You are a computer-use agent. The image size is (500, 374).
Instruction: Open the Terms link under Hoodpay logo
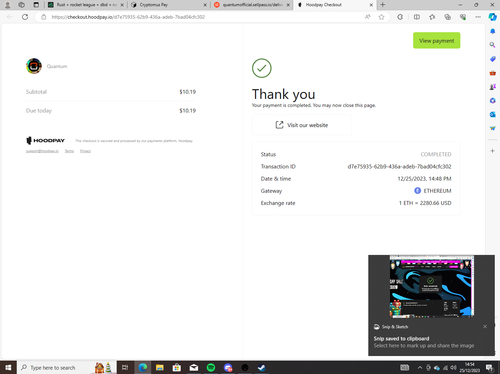[x=69, y=151]
